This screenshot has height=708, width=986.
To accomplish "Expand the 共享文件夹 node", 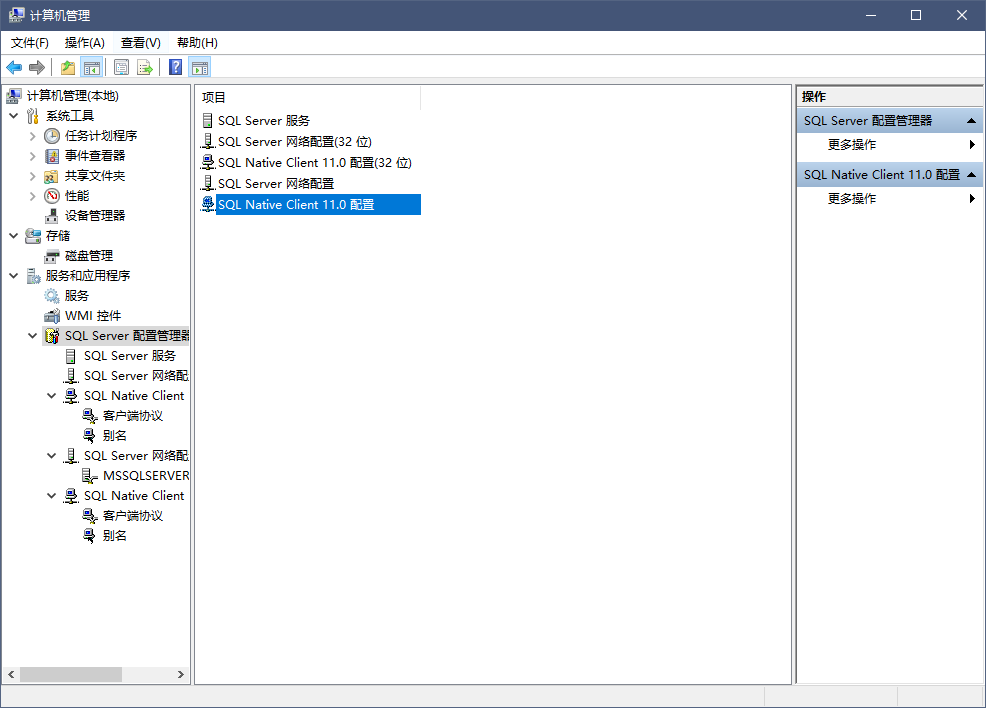I will [x=33, y=176].
